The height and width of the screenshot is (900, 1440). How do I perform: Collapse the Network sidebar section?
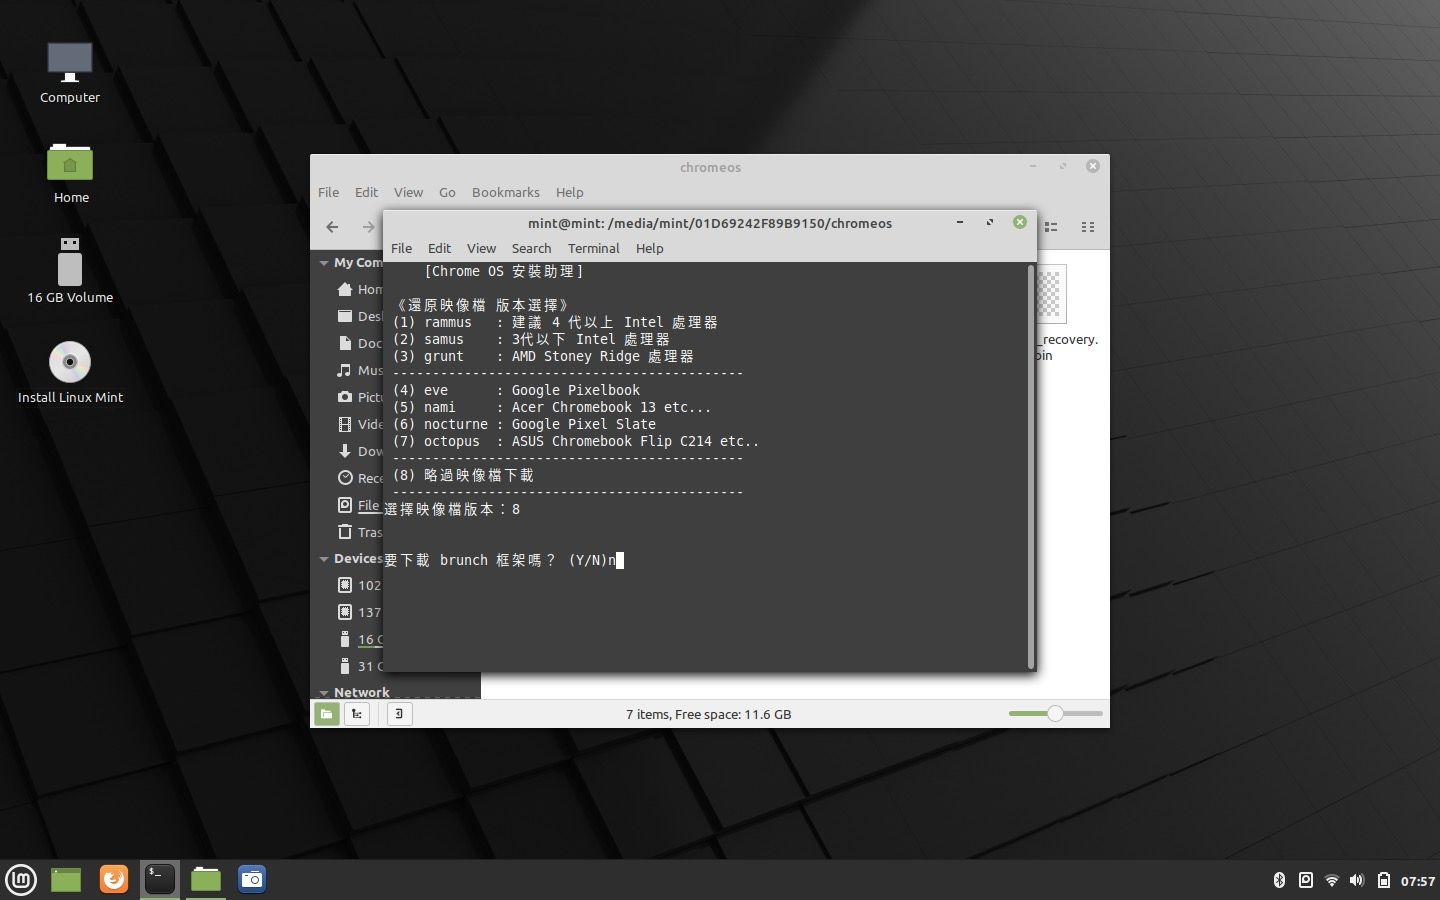click(x=324, y=692)
